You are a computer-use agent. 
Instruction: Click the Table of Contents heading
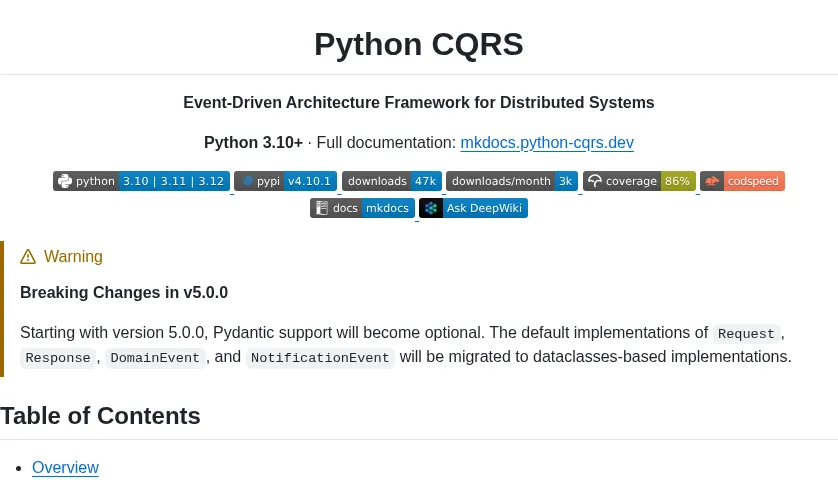pyautogui.click(x=100, y=416)
